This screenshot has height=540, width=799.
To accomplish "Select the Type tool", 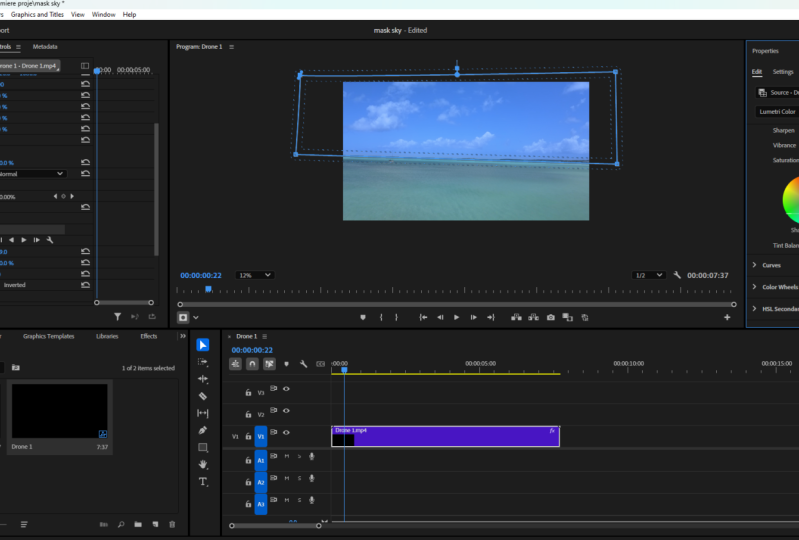I will click(x=203, y=481).
